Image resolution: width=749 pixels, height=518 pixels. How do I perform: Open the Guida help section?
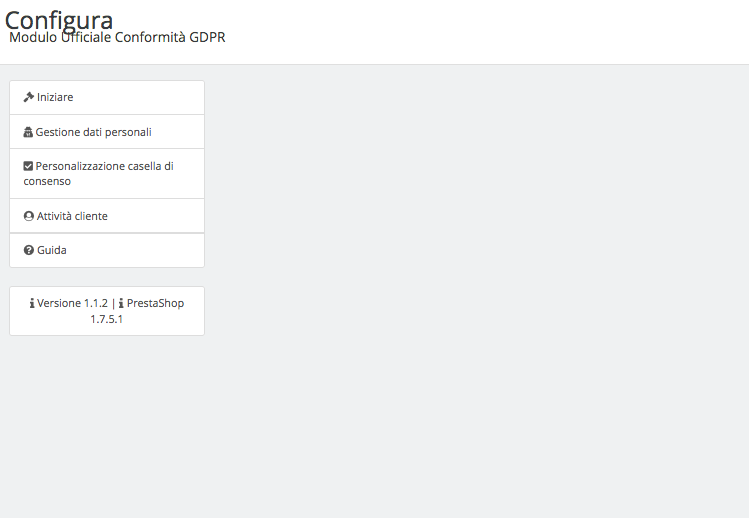pyautogui.click(x=107, y=250)
